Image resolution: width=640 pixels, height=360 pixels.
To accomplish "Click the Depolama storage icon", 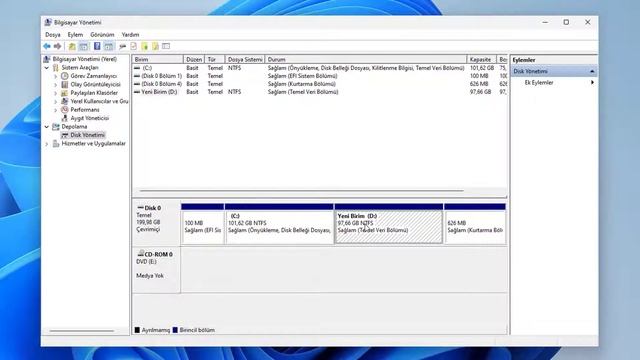I will 56,127.
